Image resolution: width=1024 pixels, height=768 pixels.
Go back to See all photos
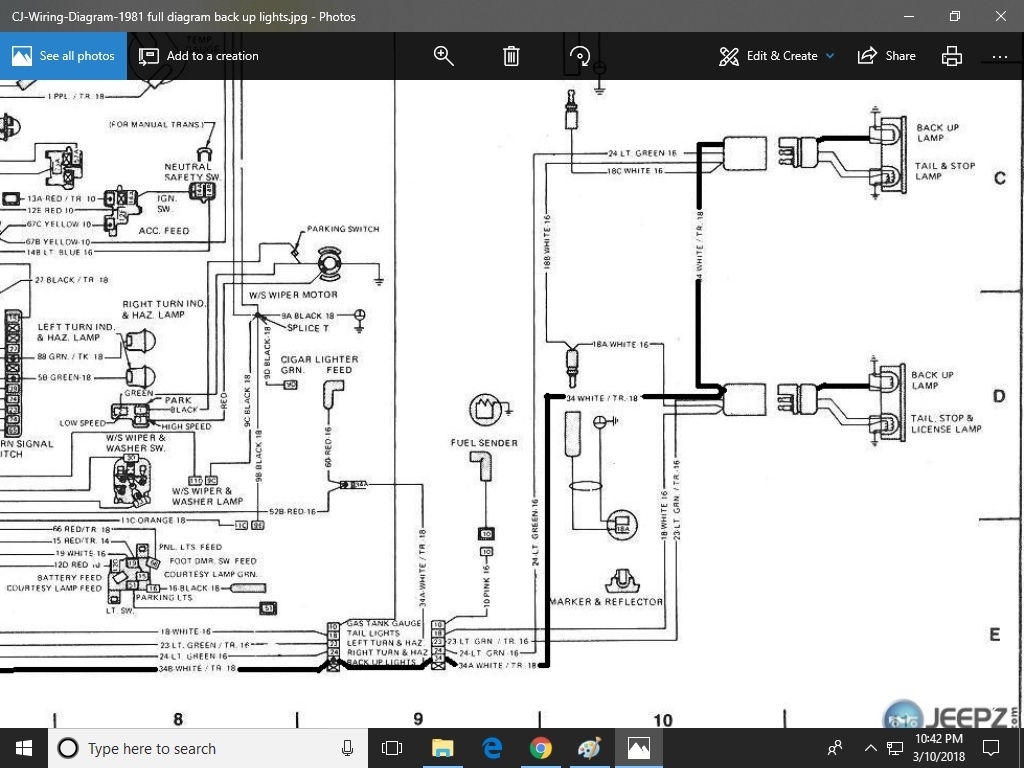click(64, 56)
